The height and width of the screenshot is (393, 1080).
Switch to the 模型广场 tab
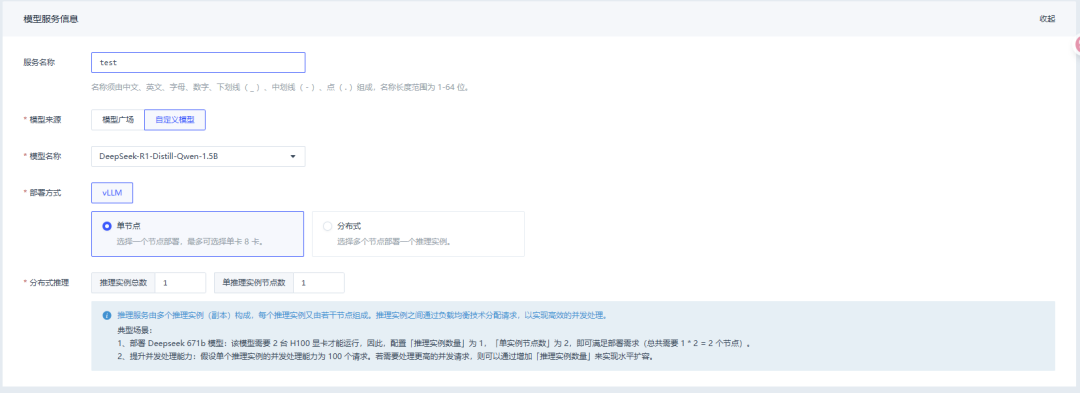118,120
